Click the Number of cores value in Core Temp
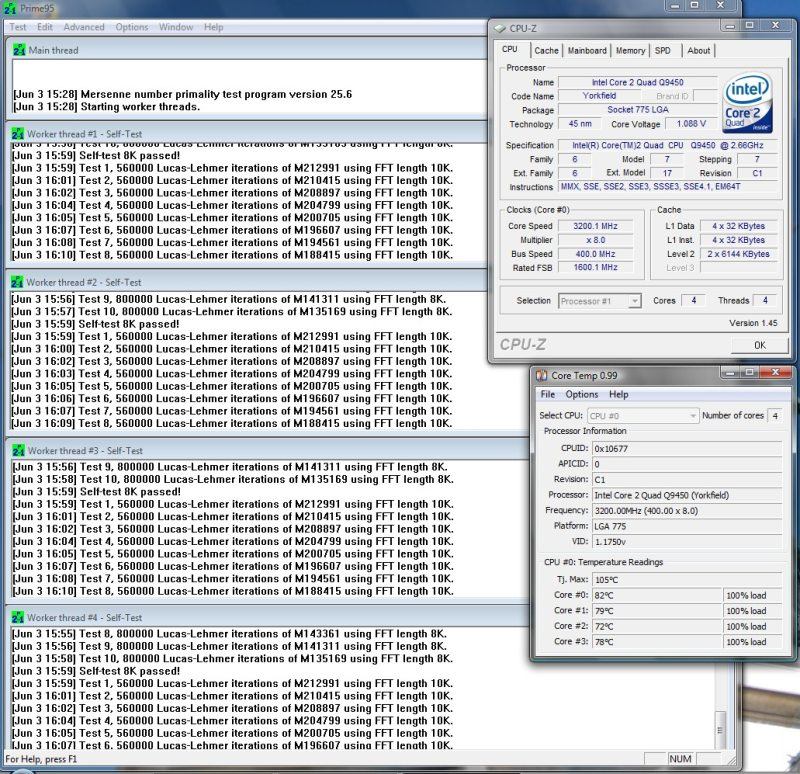Screen dimensions: 800x774 (775, 416)
